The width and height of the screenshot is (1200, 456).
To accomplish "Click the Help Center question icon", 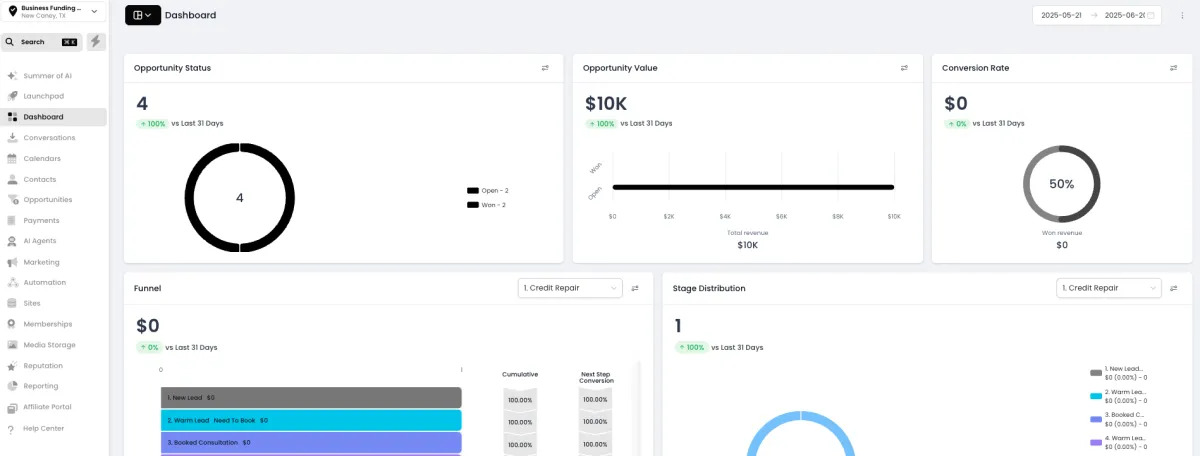I will 12,428.
